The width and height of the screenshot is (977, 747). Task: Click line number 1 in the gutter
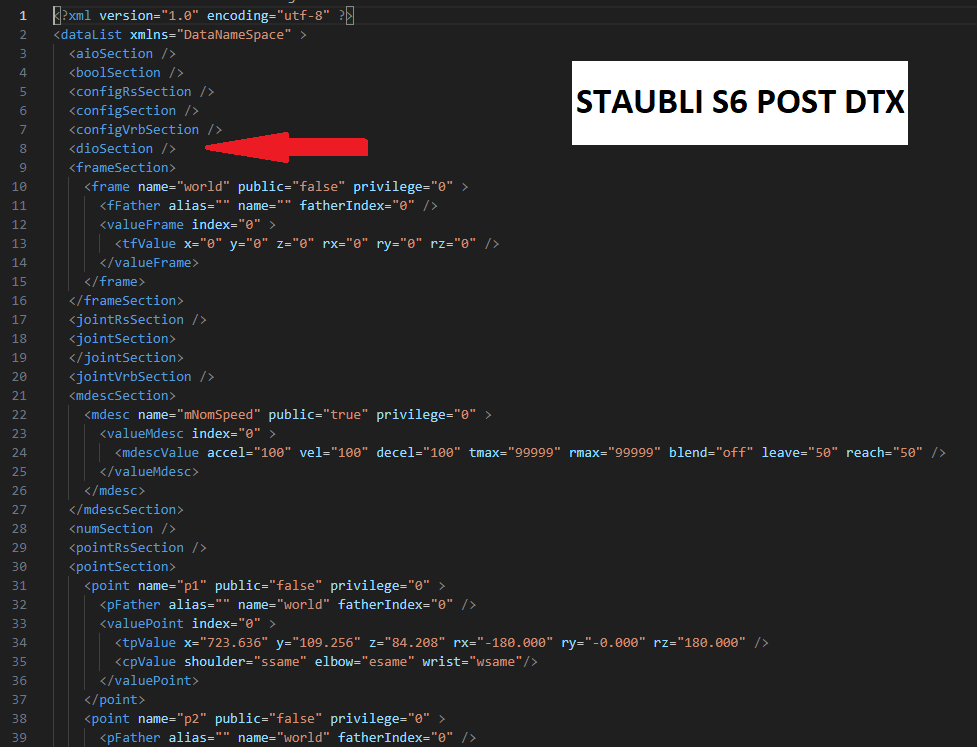tap(23, 16)
